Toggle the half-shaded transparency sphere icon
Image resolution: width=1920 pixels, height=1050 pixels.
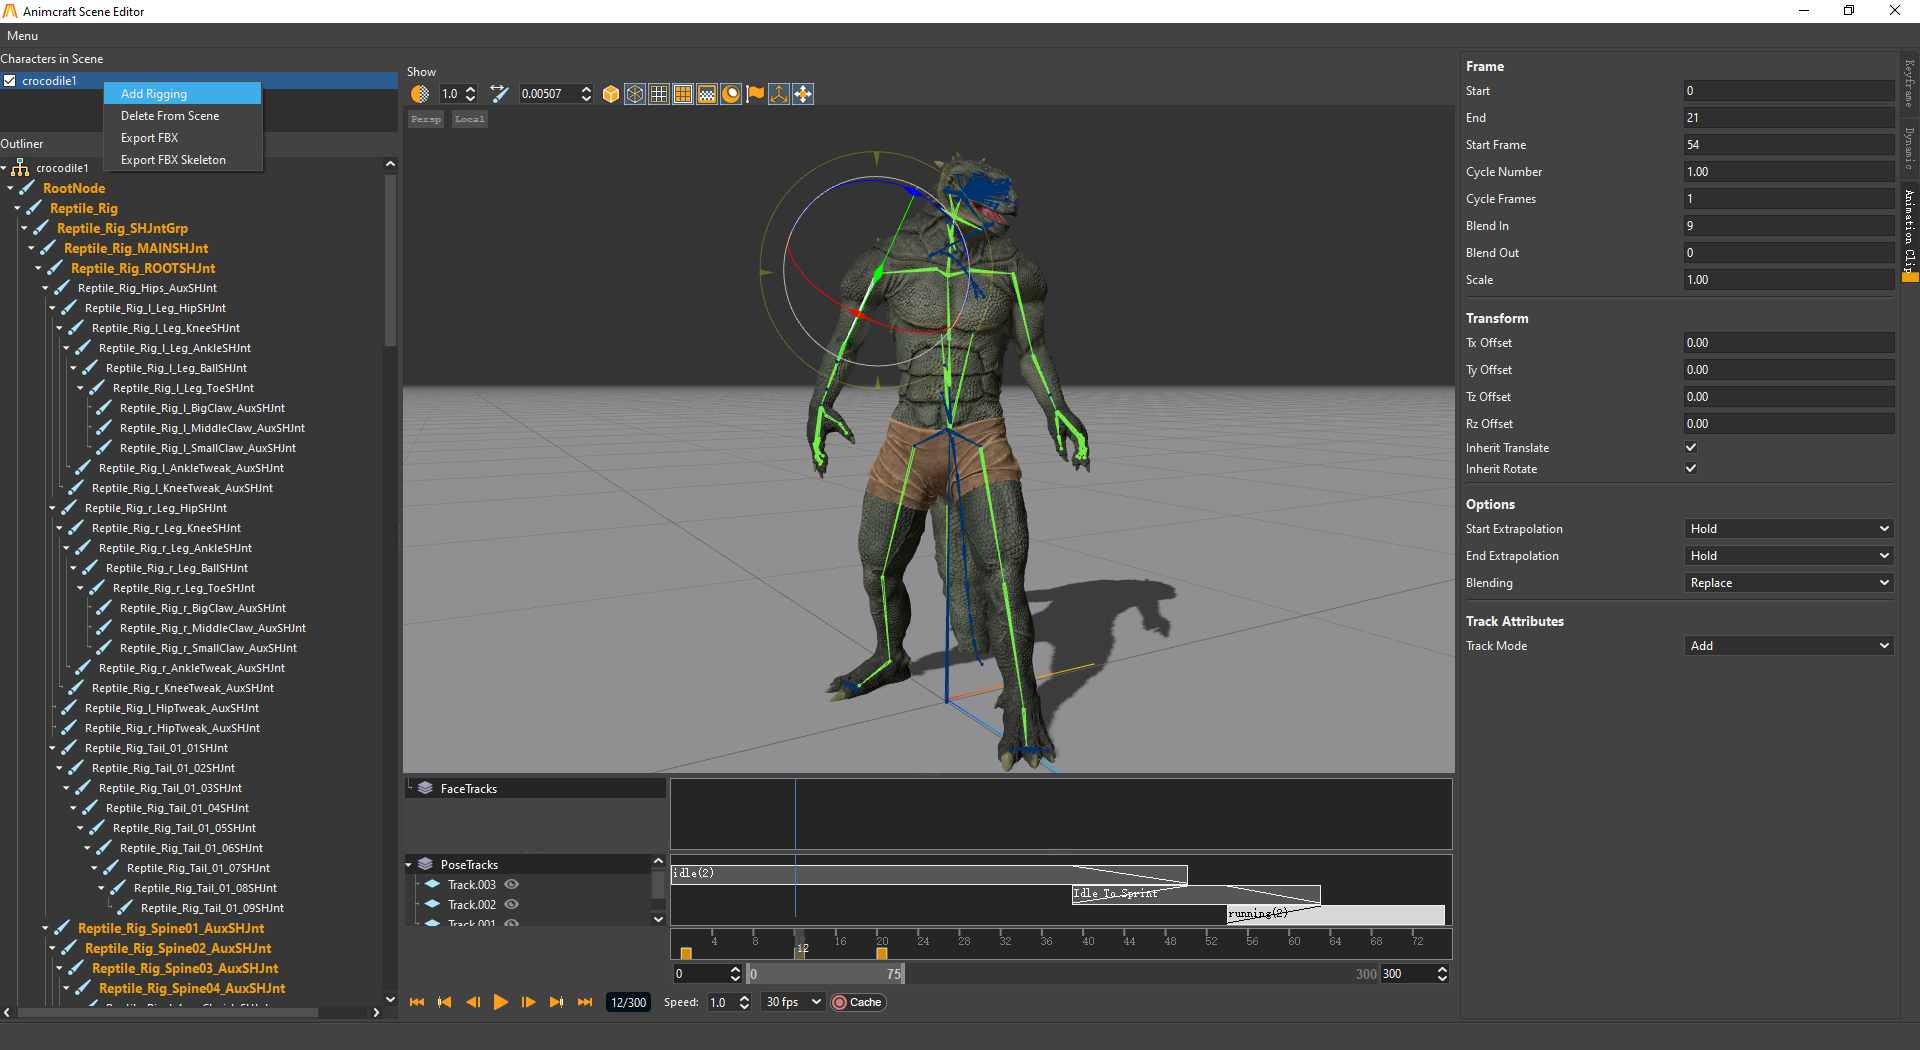pyautogui.click(x=420, y=94)
